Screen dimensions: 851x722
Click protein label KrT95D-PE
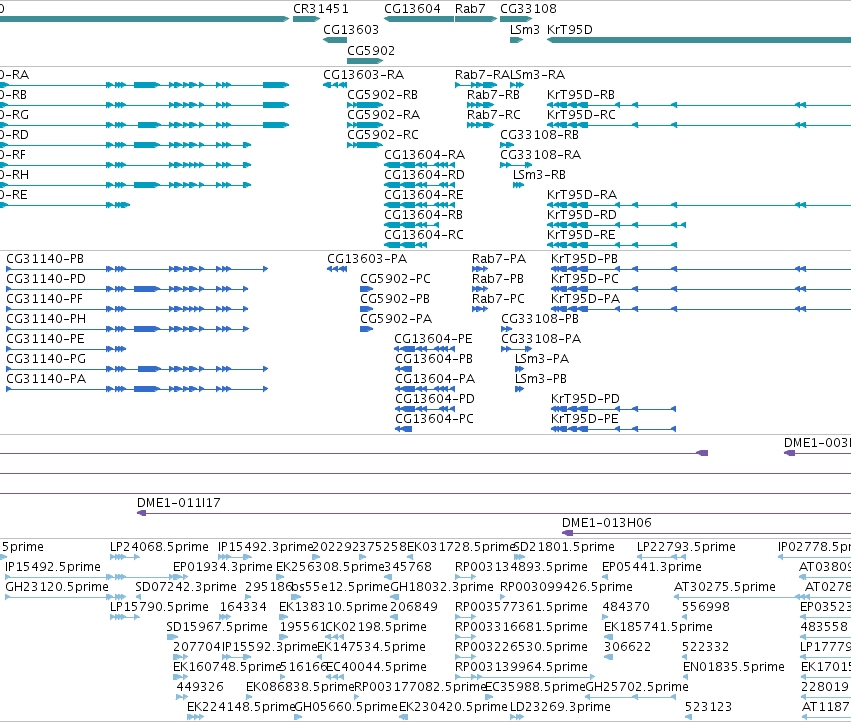pos(585,419)
